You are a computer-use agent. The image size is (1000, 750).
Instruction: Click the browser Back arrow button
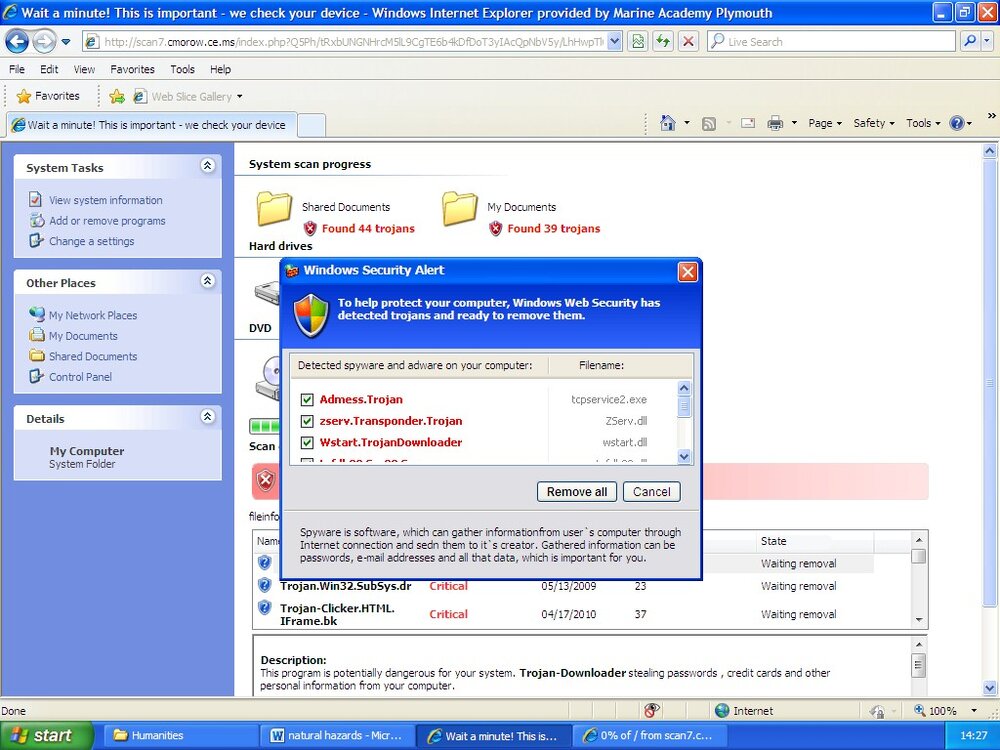(17, 42)
